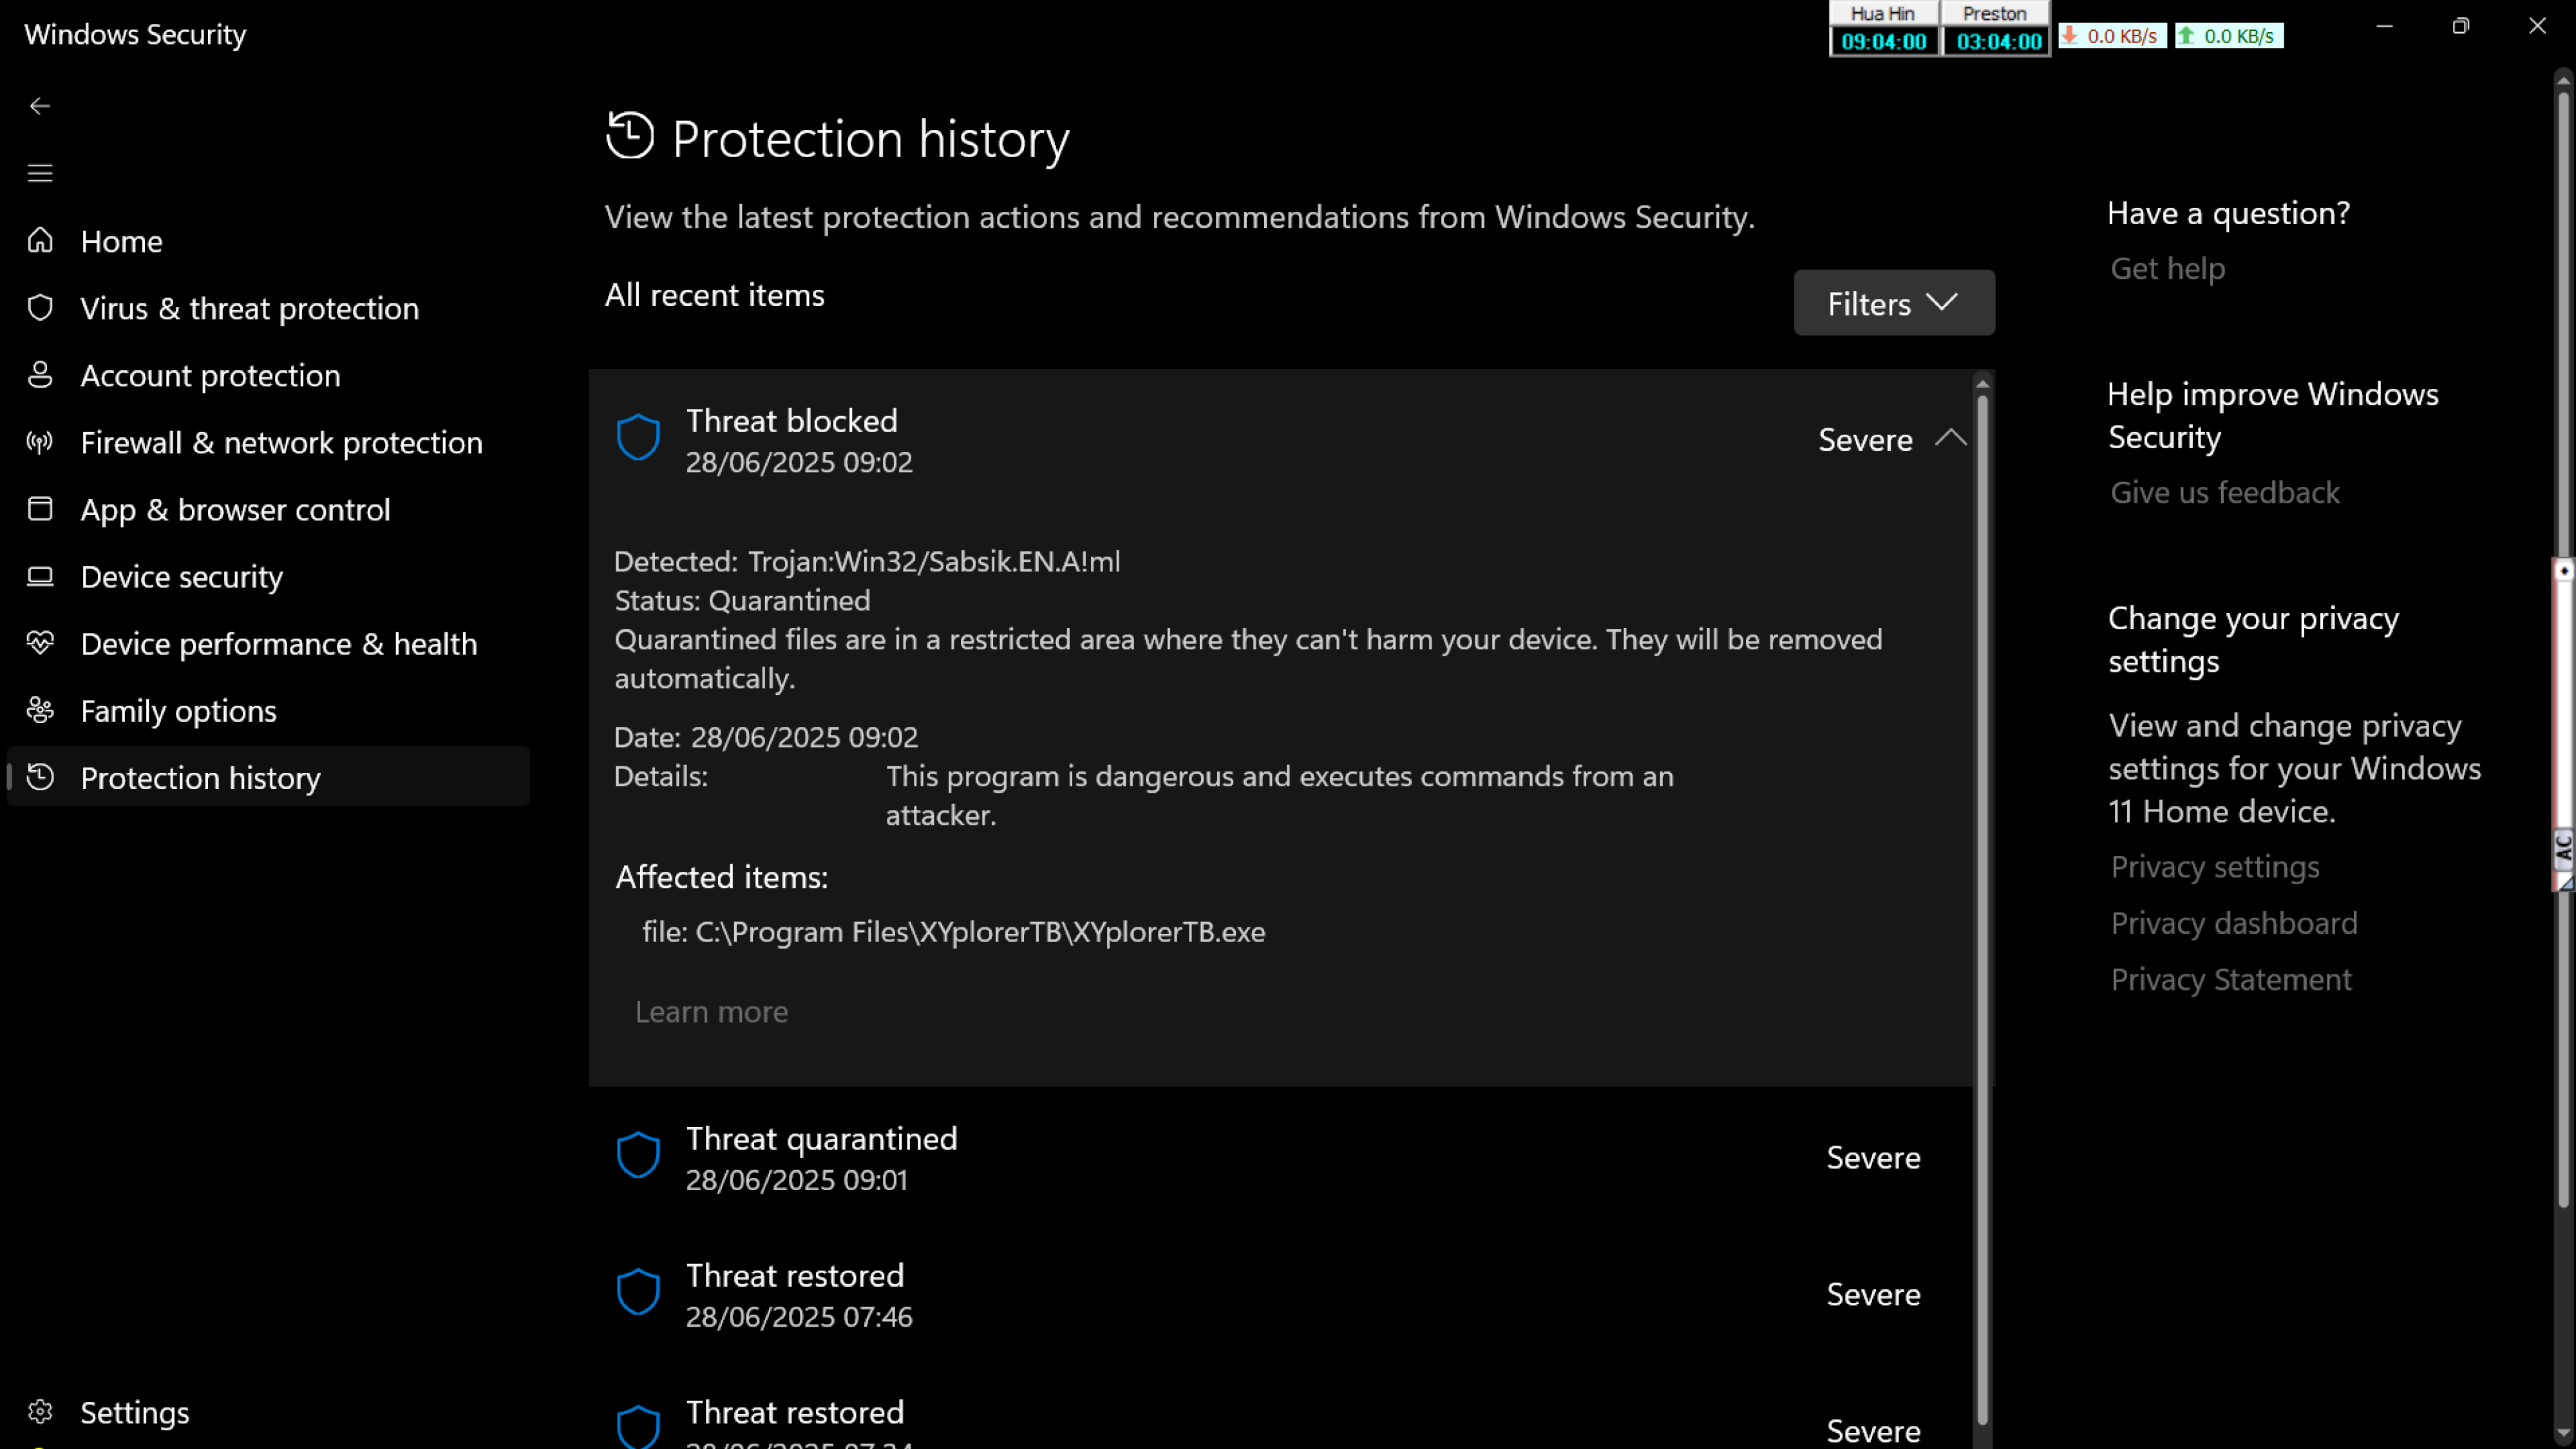The image size is (2576, 1449).
Task: Open Settings via the gear icon
Action: point(40,1411)
